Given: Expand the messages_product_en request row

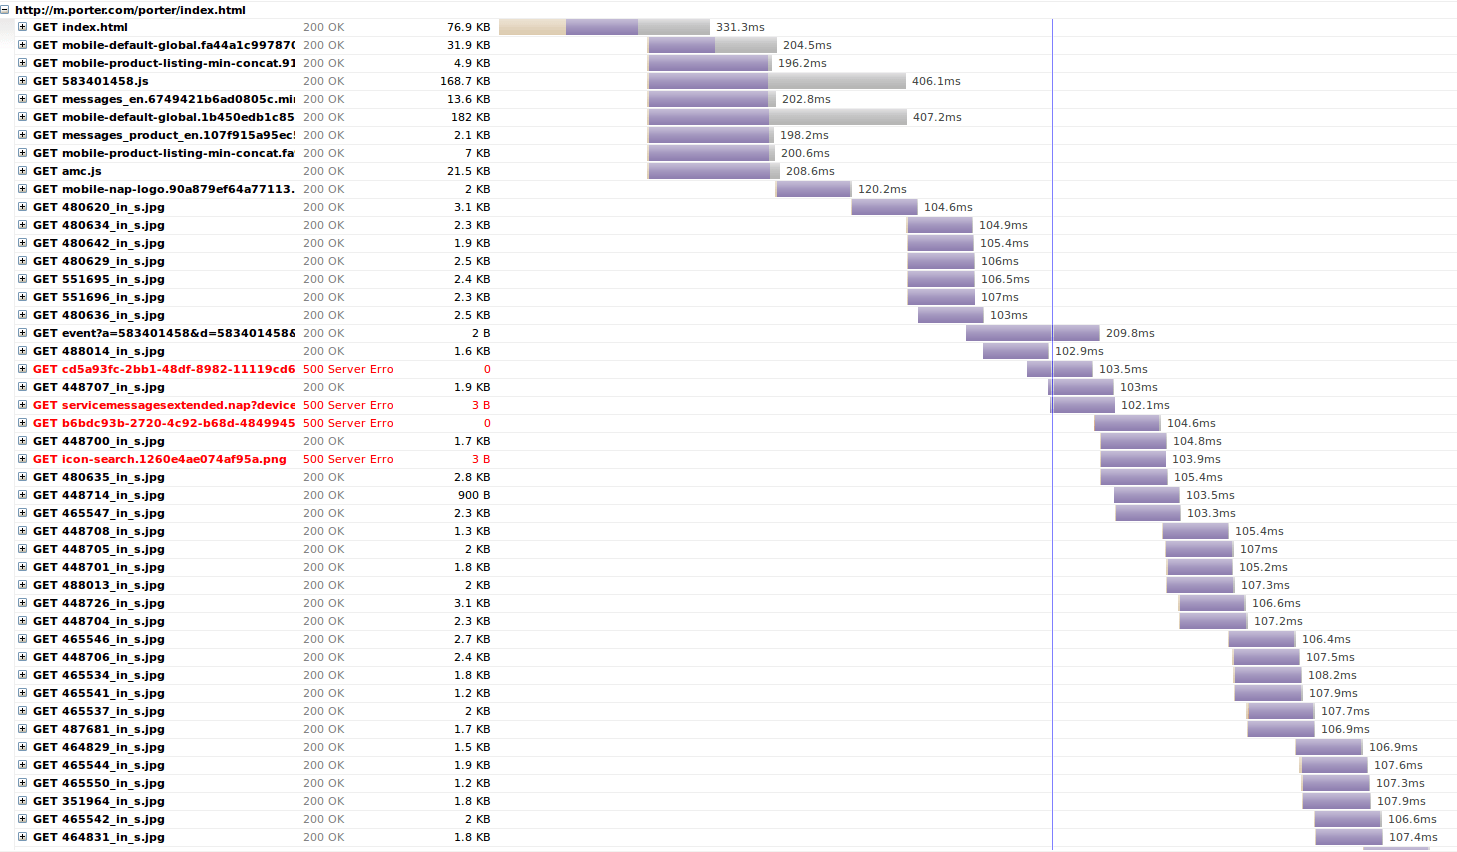Looking at the screenshot, I should point(22,135).
